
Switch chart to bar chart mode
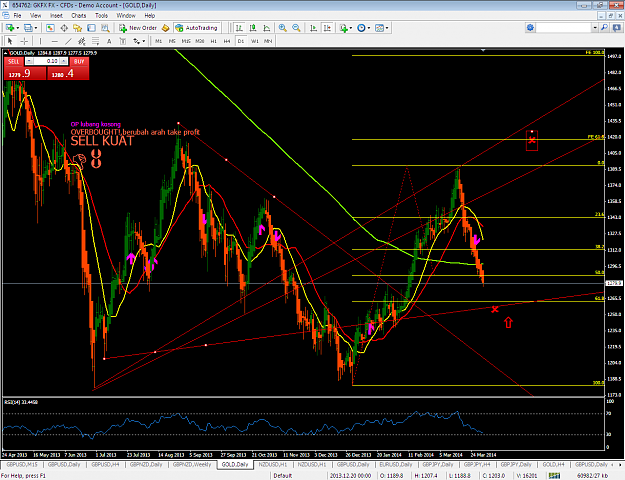239,28
